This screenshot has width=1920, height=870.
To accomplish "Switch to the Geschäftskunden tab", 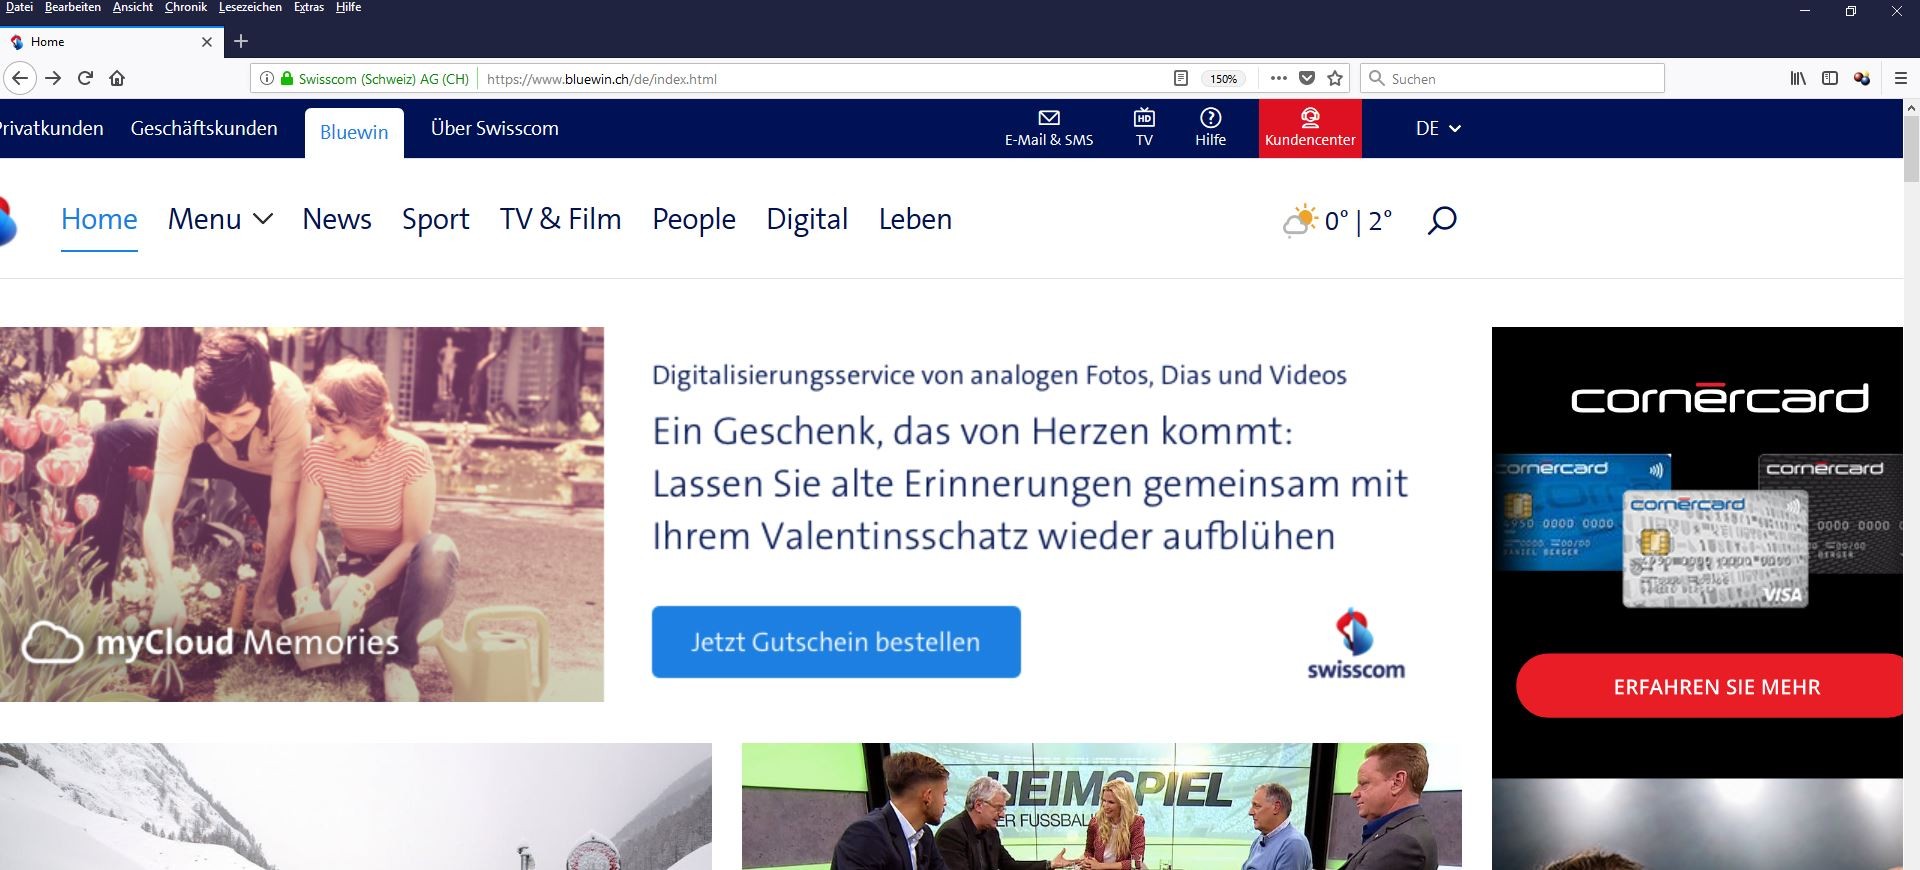I will [204, 128].
